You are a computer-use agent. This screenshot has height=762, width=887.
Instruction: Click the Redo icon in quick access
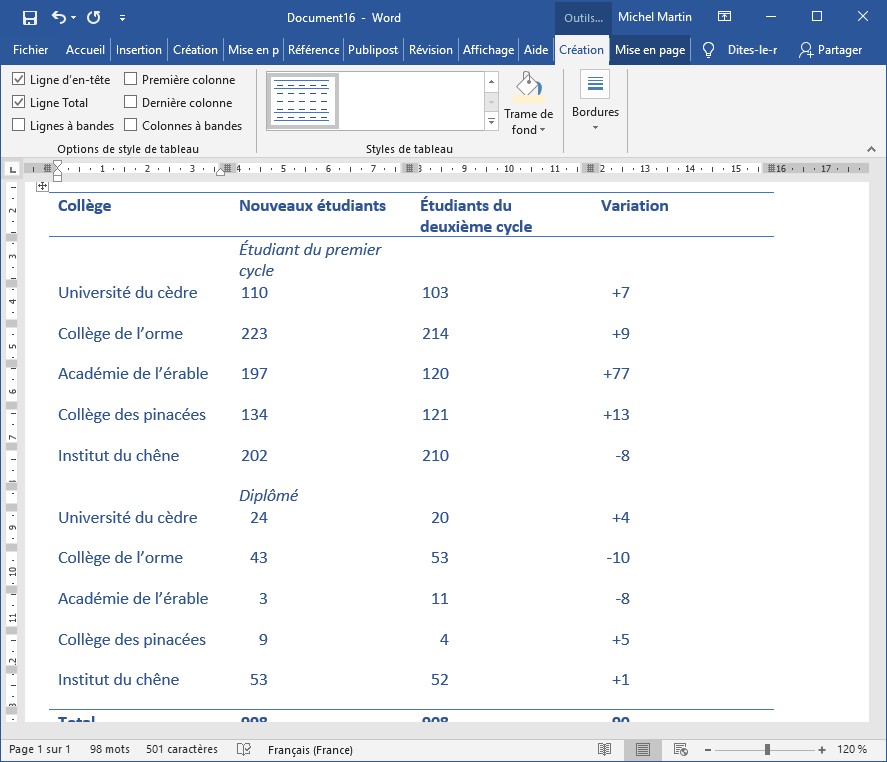93,17
